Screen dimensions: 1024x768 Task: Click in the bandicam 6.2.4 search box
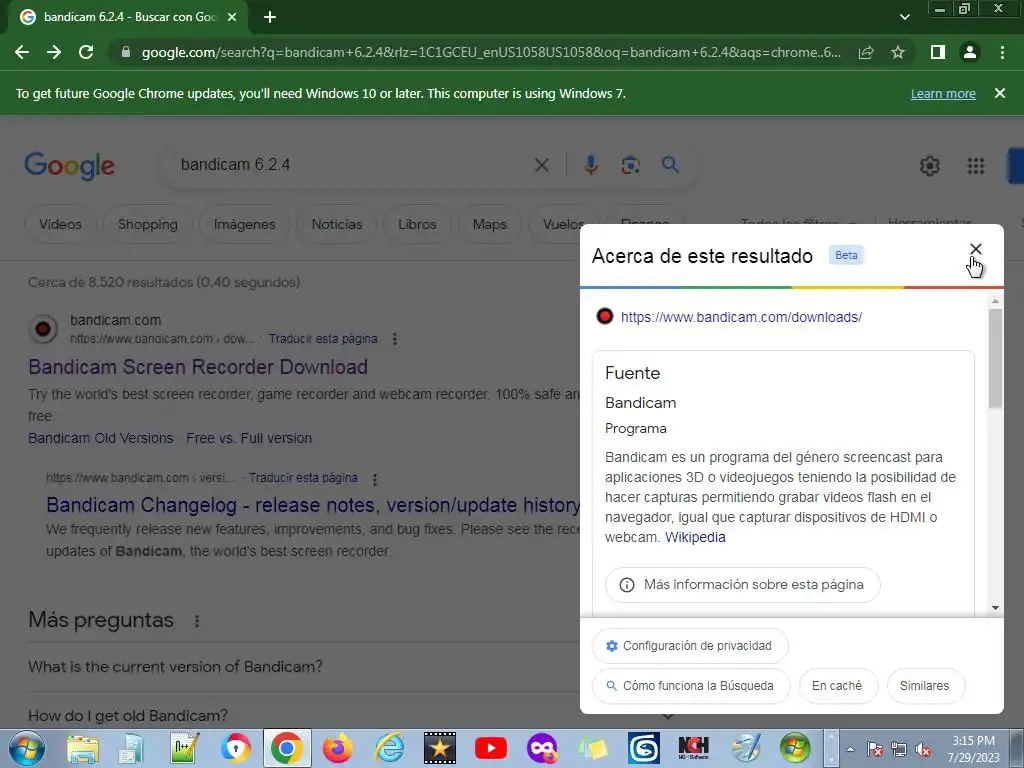click(x=353, y=165)
